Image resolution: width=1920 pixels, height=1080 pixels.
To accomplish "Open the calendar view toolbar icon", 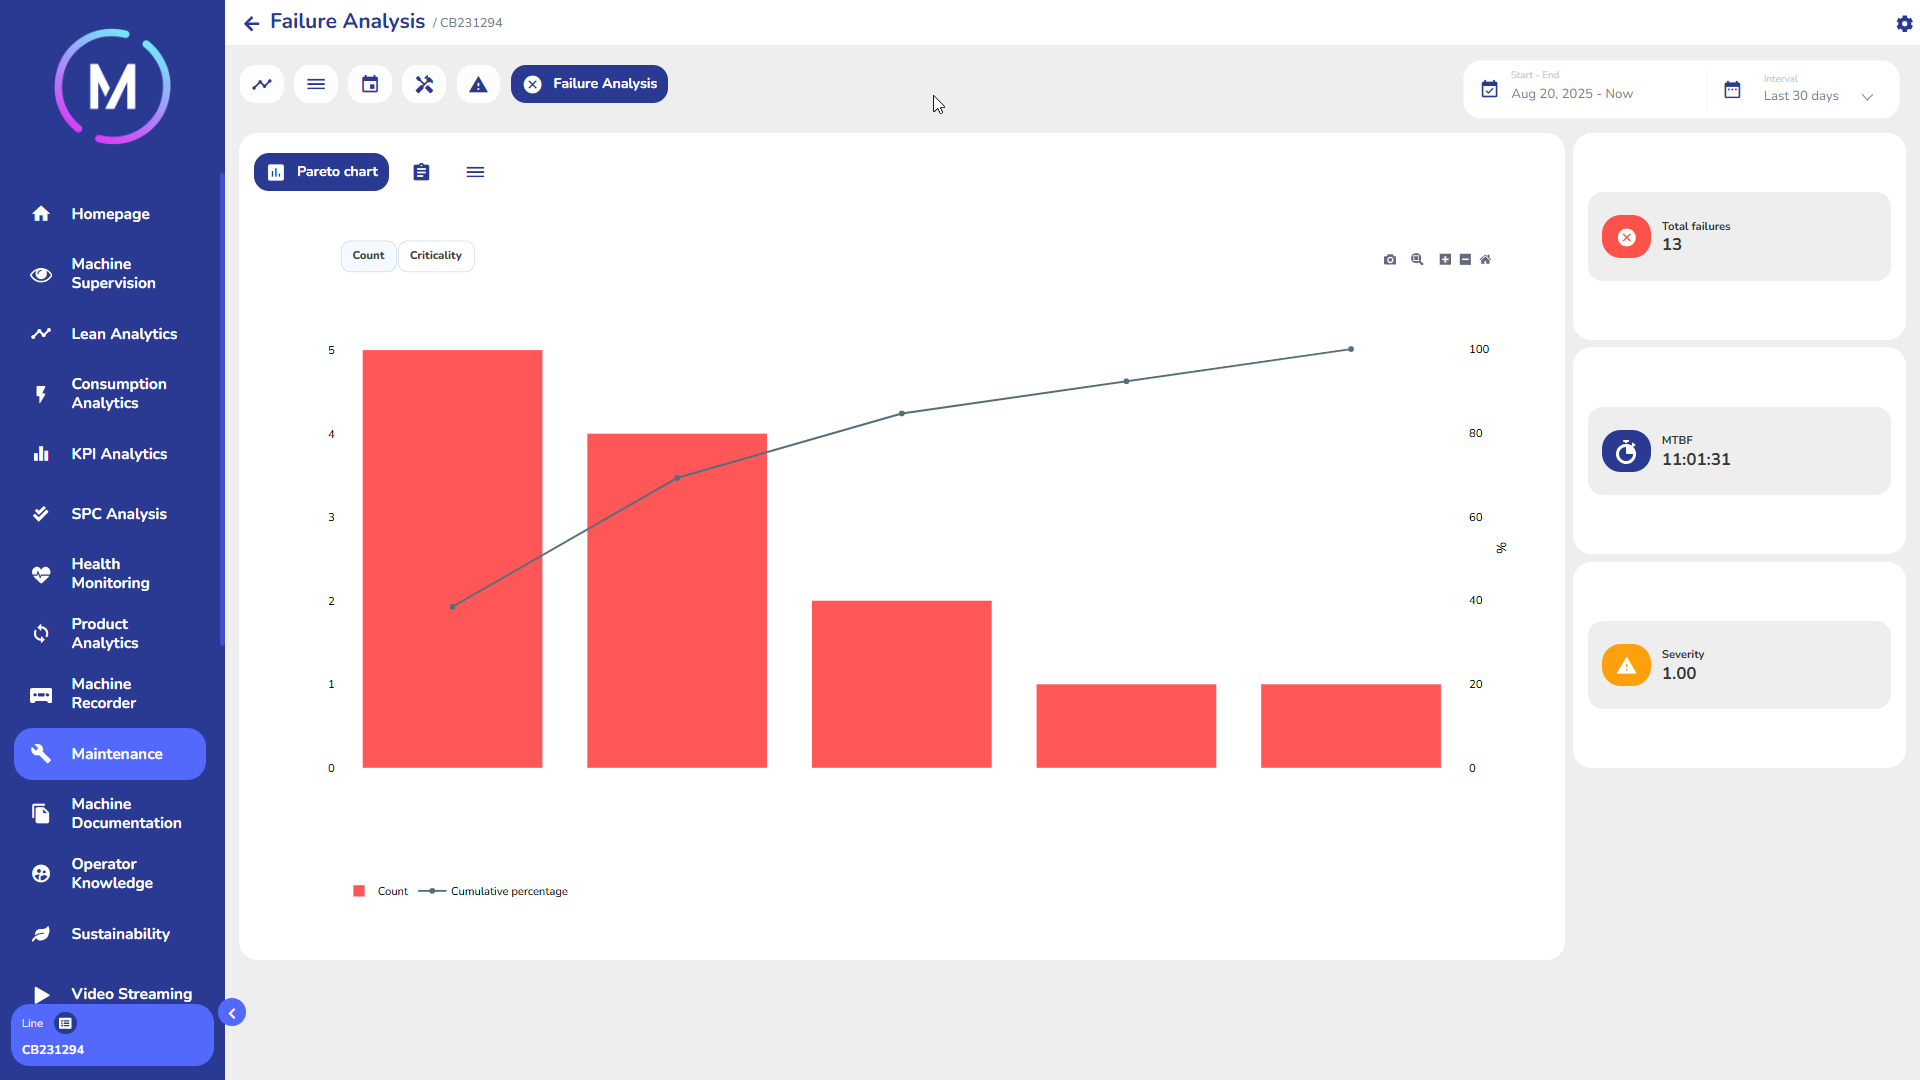I will [370, 84].
